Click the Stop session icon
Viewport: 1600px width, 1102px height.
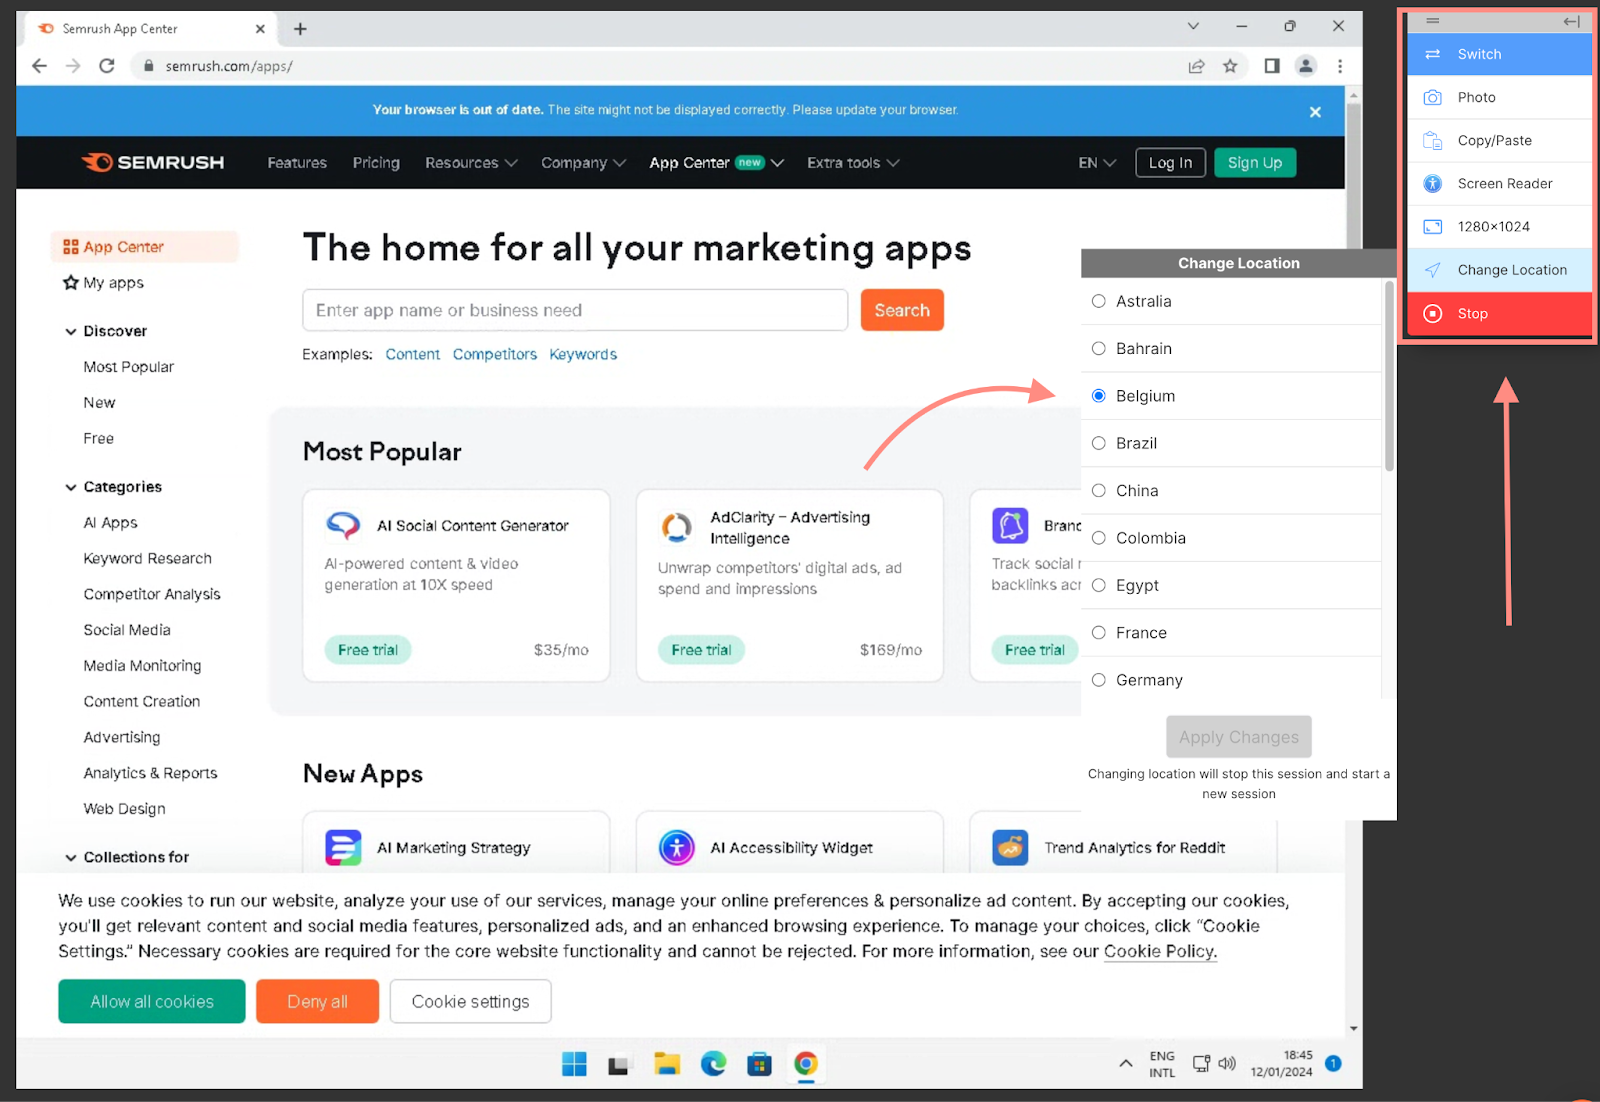tap(1432, 314)
